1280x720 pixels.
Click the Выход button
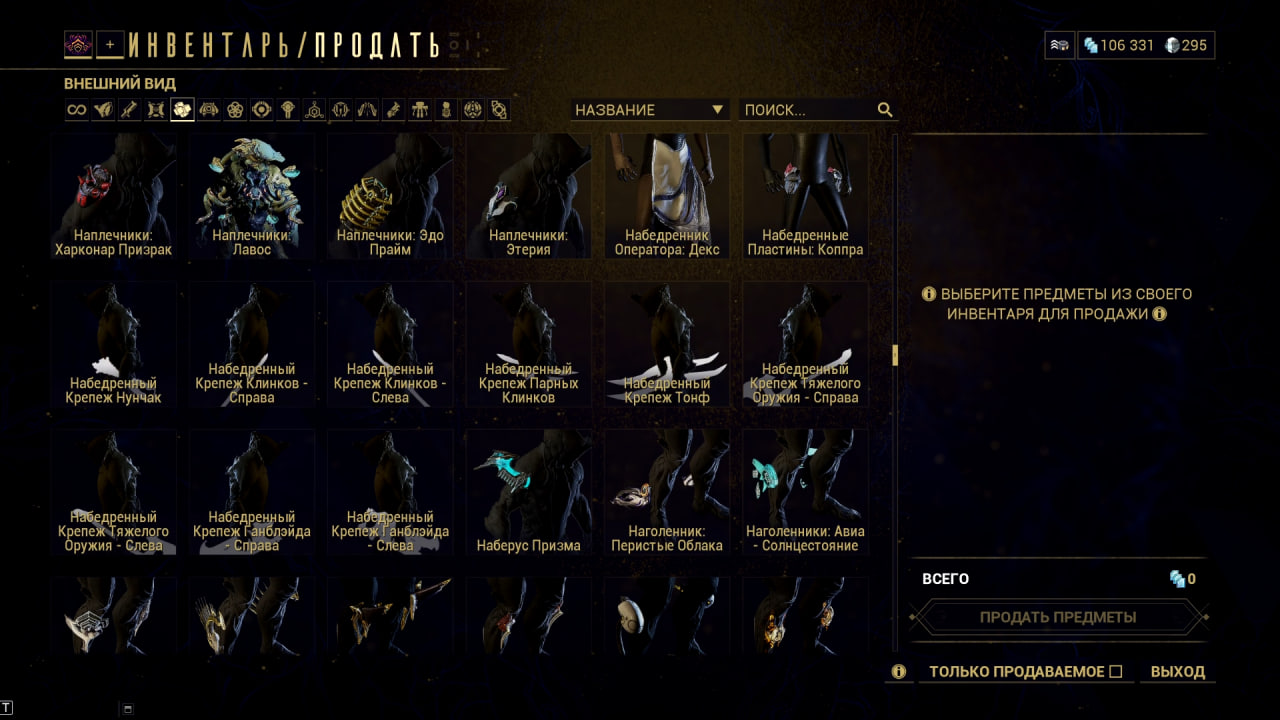coord(1178,672)
